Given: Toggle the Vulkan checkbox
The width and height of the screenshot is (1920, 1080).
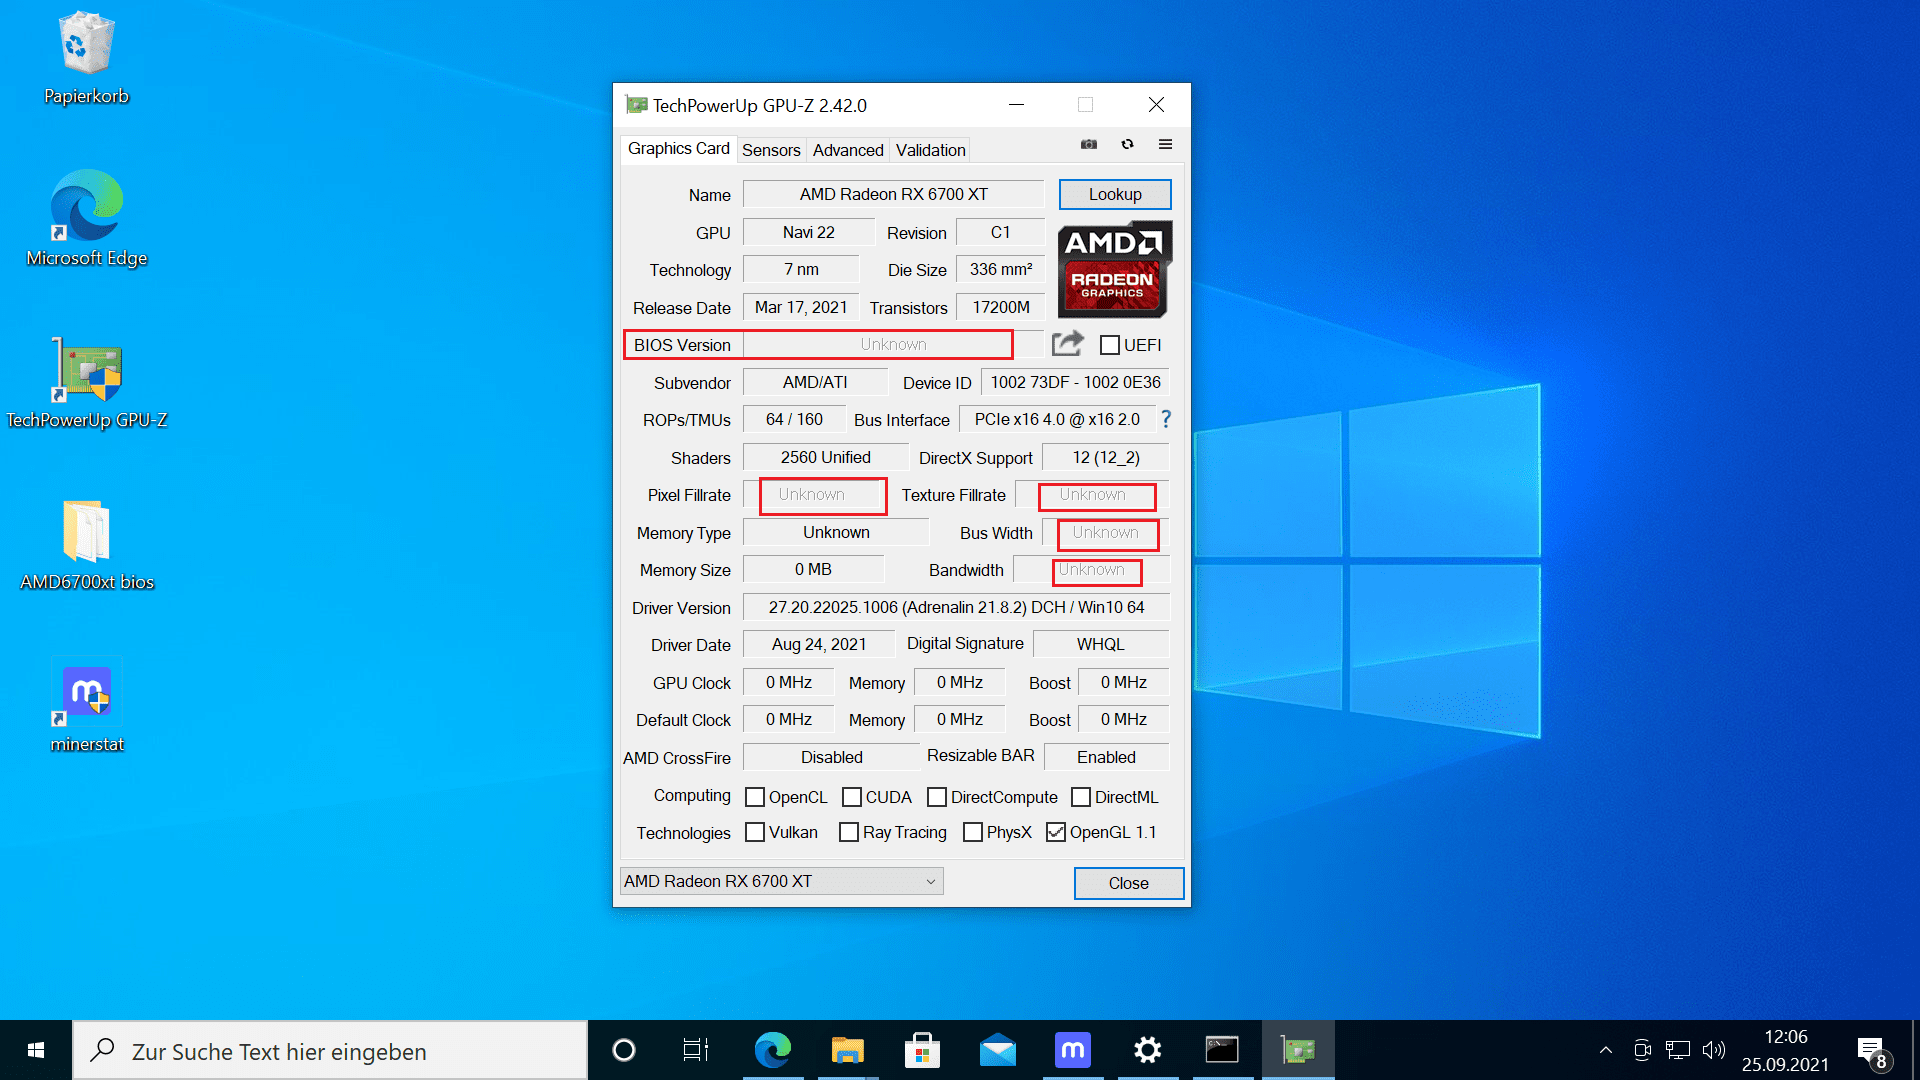Looking at the screenshot, I should [755, 832].
